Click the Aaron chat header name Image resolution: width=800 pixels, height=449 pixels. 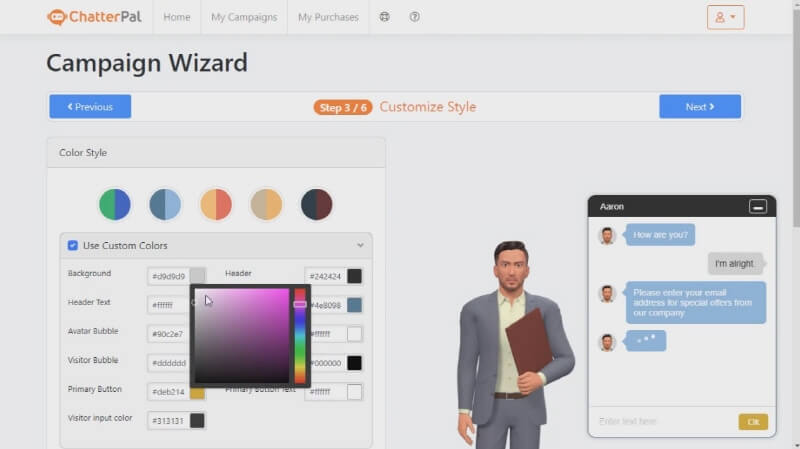pos(612,207)
